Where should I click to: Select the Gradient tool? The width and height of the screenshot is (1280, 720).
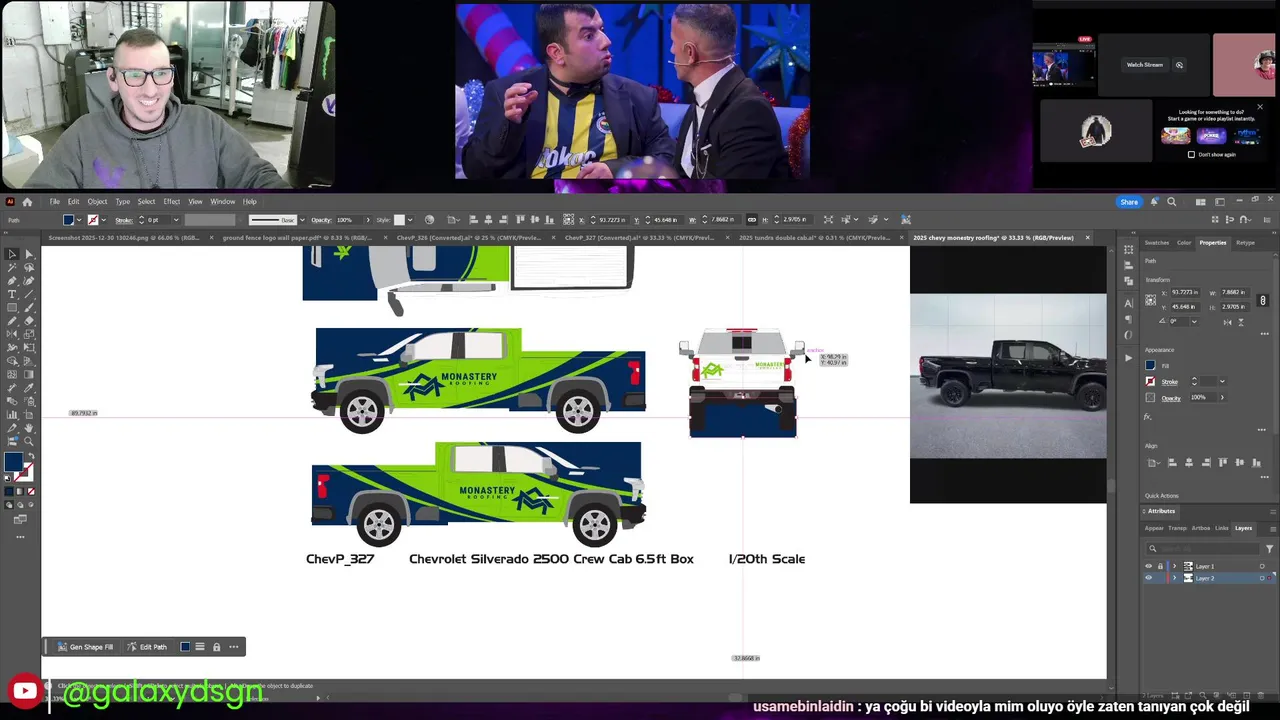(x=29, y=374)
